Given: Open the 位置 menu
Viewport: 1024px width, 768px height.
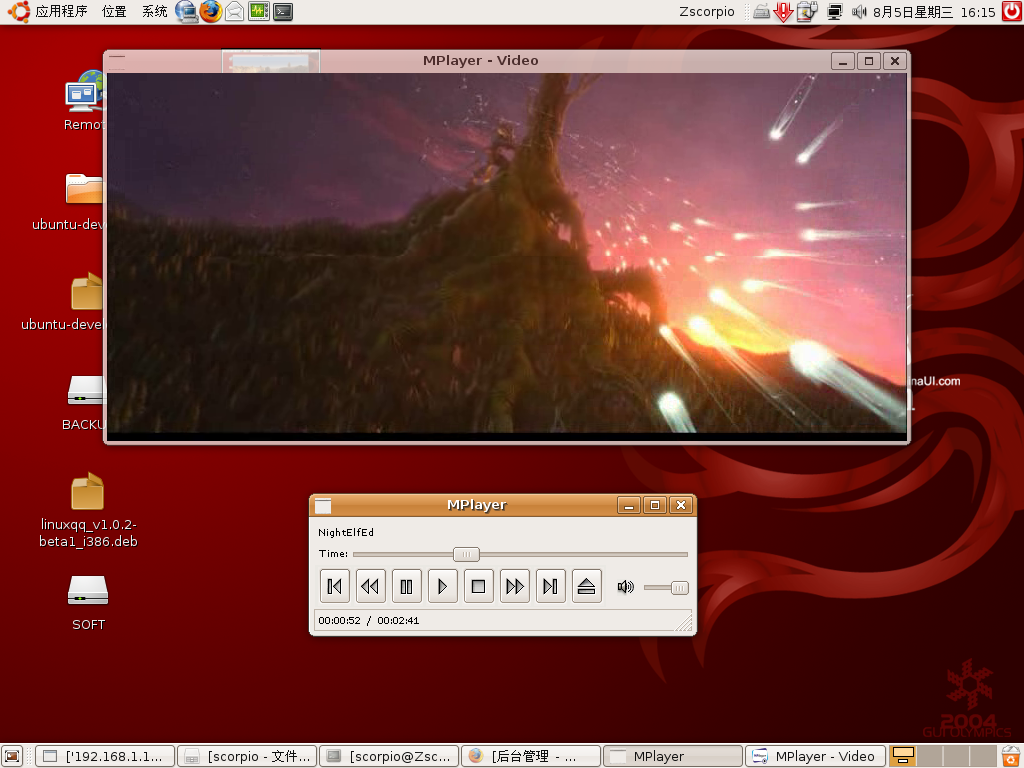Looking at the screenshot, I should pos(113,12).
